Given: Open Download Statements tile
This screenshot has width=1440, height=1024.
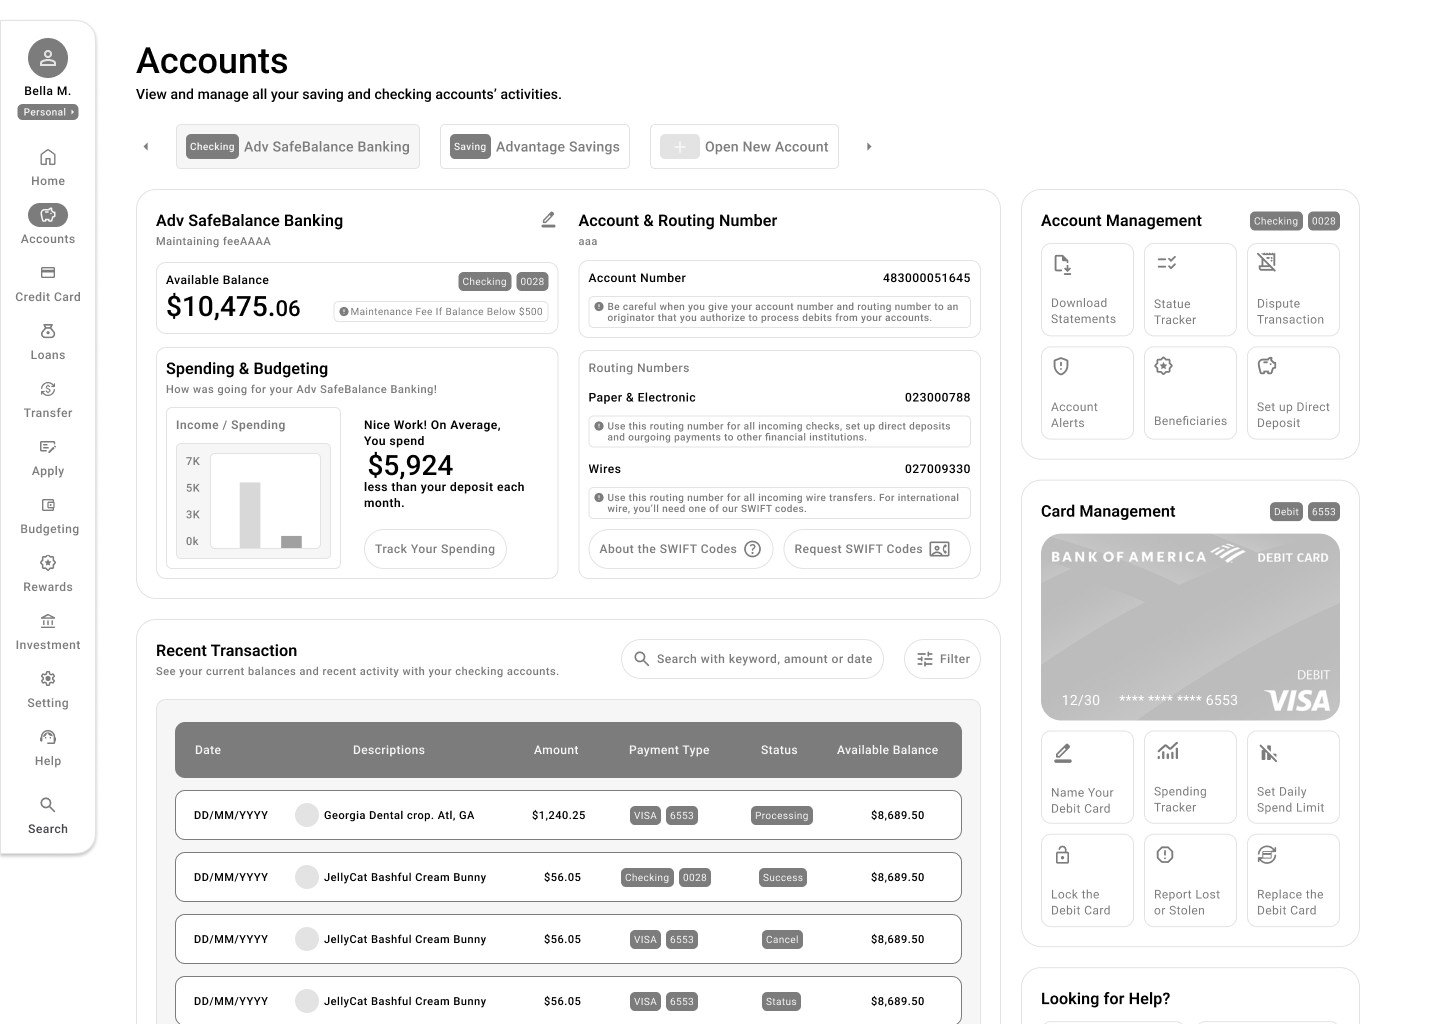Looking at the screenshot, I should (x=1087, y=290).
